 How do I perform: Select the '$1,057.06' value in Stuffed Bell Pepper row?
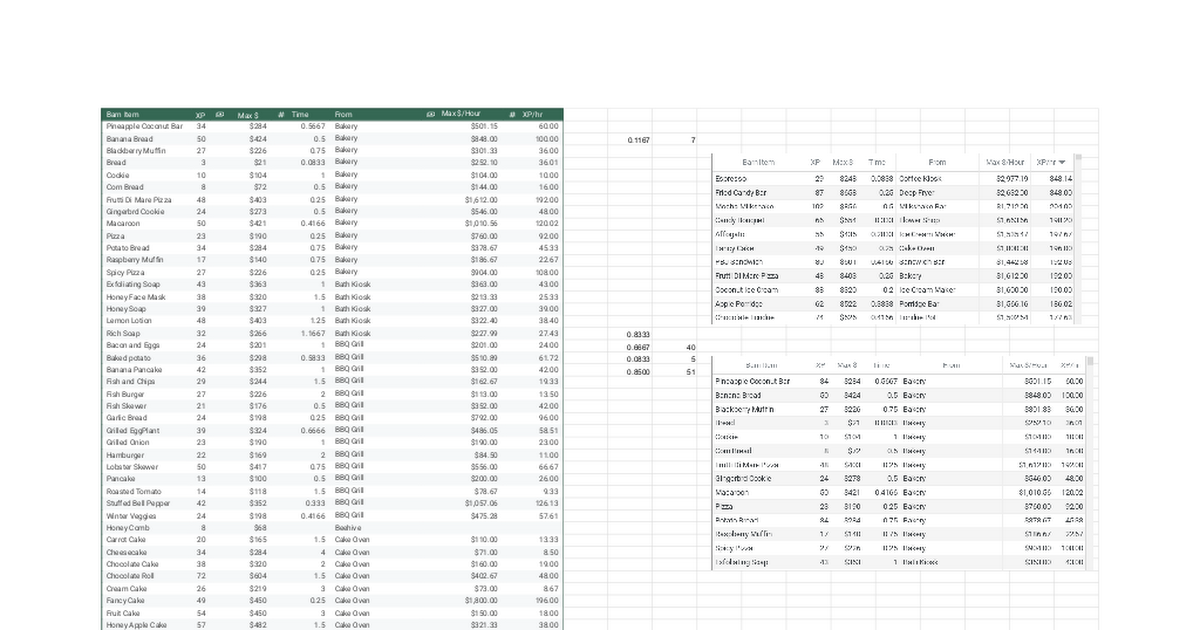tap(479, 503)
